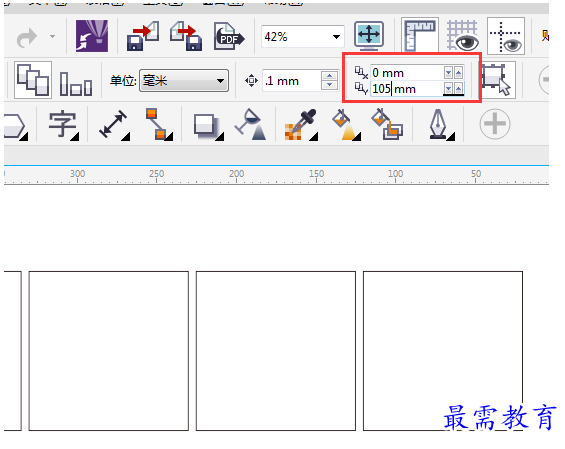The height and width of the screenshot is (449, 565).
Task: Select the Smart Fill tool
Action: point(387,125)
